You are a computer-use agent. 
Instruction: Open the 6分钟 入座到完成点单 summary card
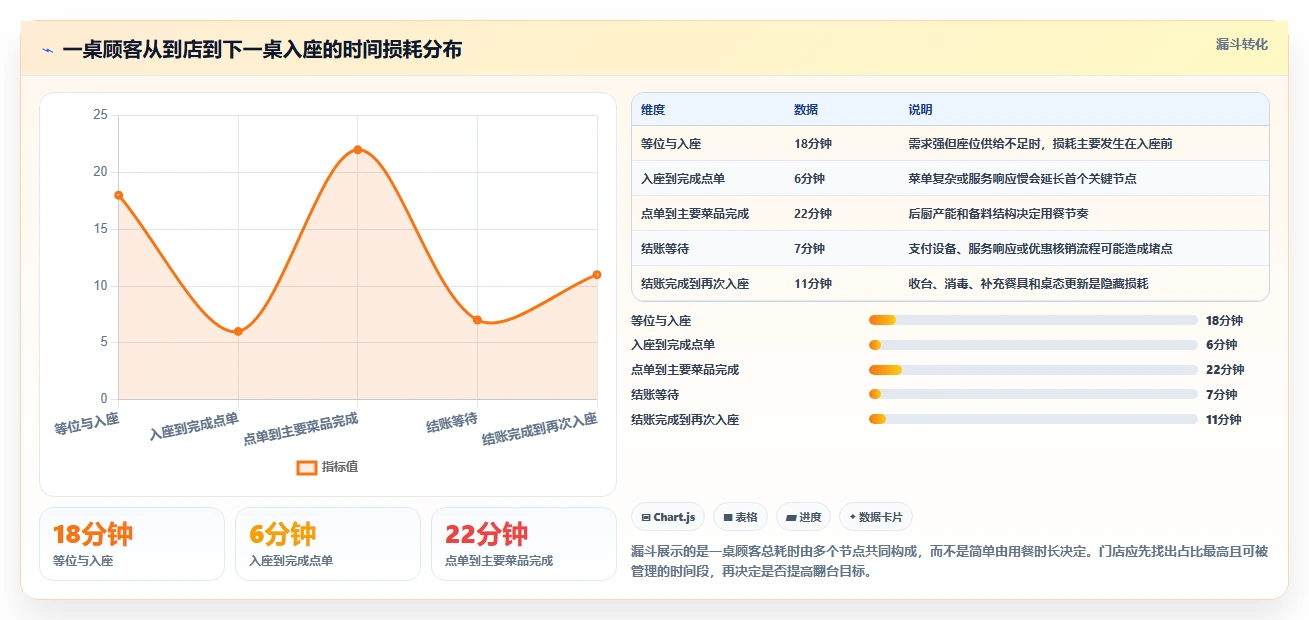(x=328, y=544)
